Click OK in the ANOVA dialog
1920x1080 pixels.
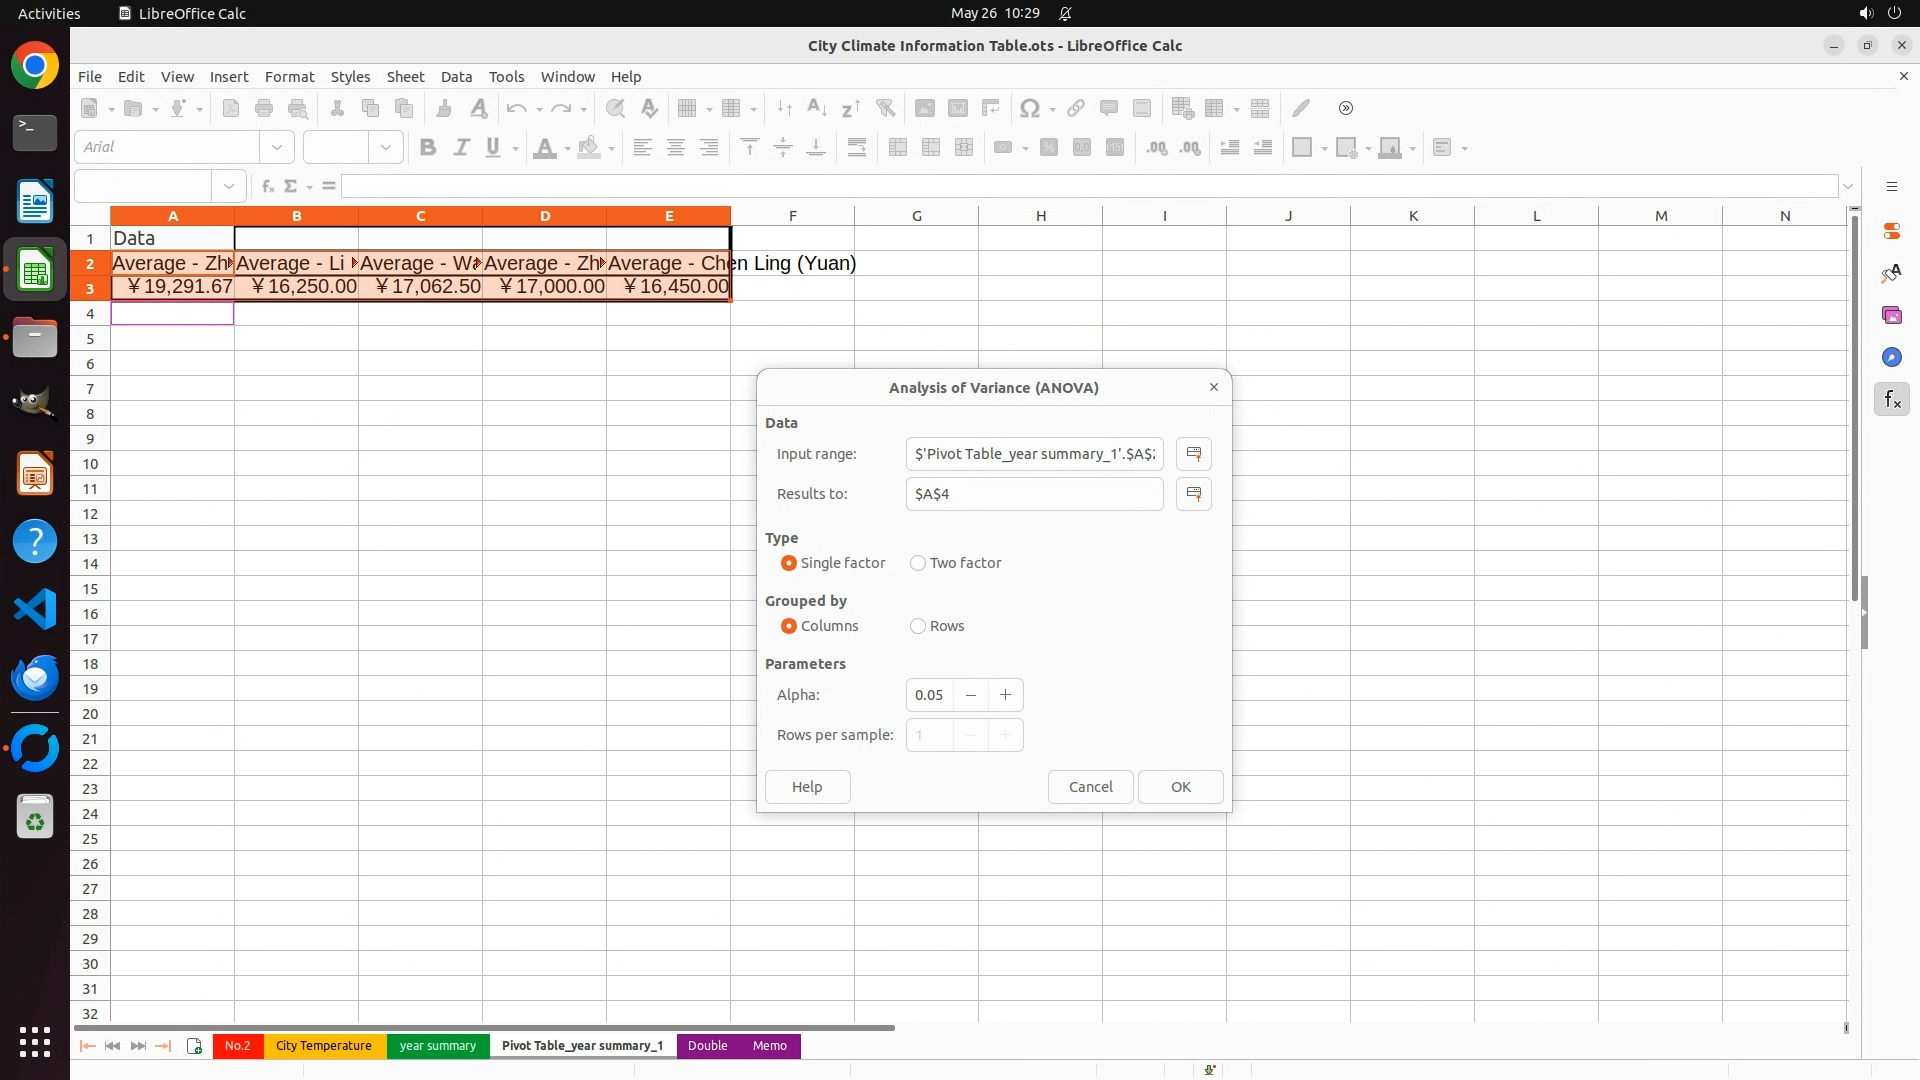point(1180,787)
